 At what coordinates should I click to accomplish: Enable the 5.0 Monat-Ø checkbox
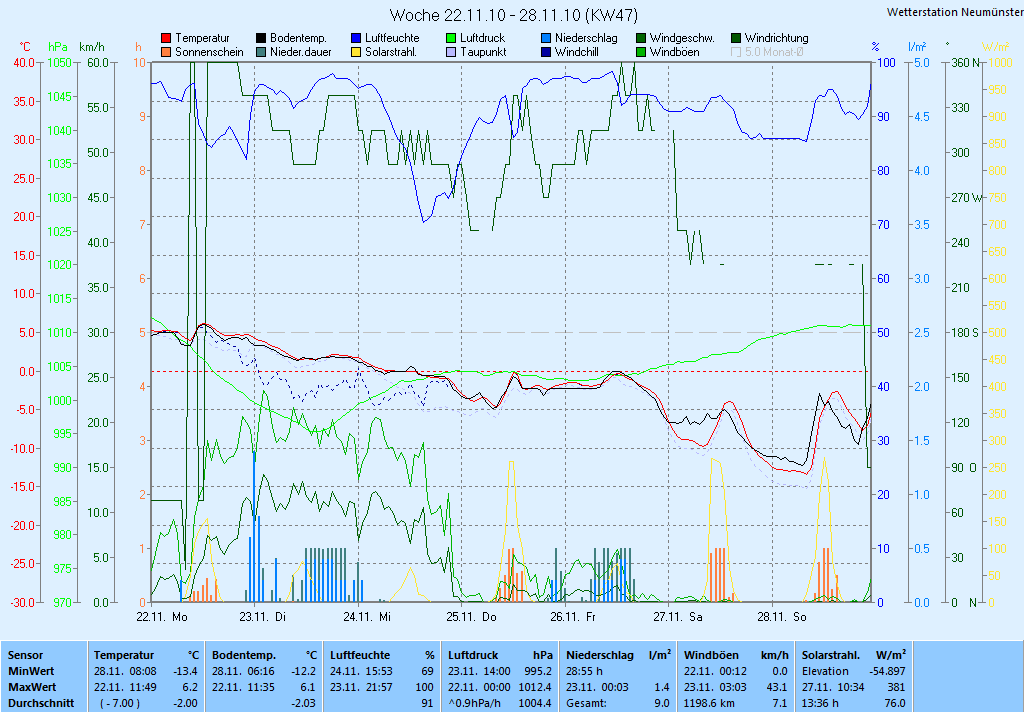click(x=737, y=52)
